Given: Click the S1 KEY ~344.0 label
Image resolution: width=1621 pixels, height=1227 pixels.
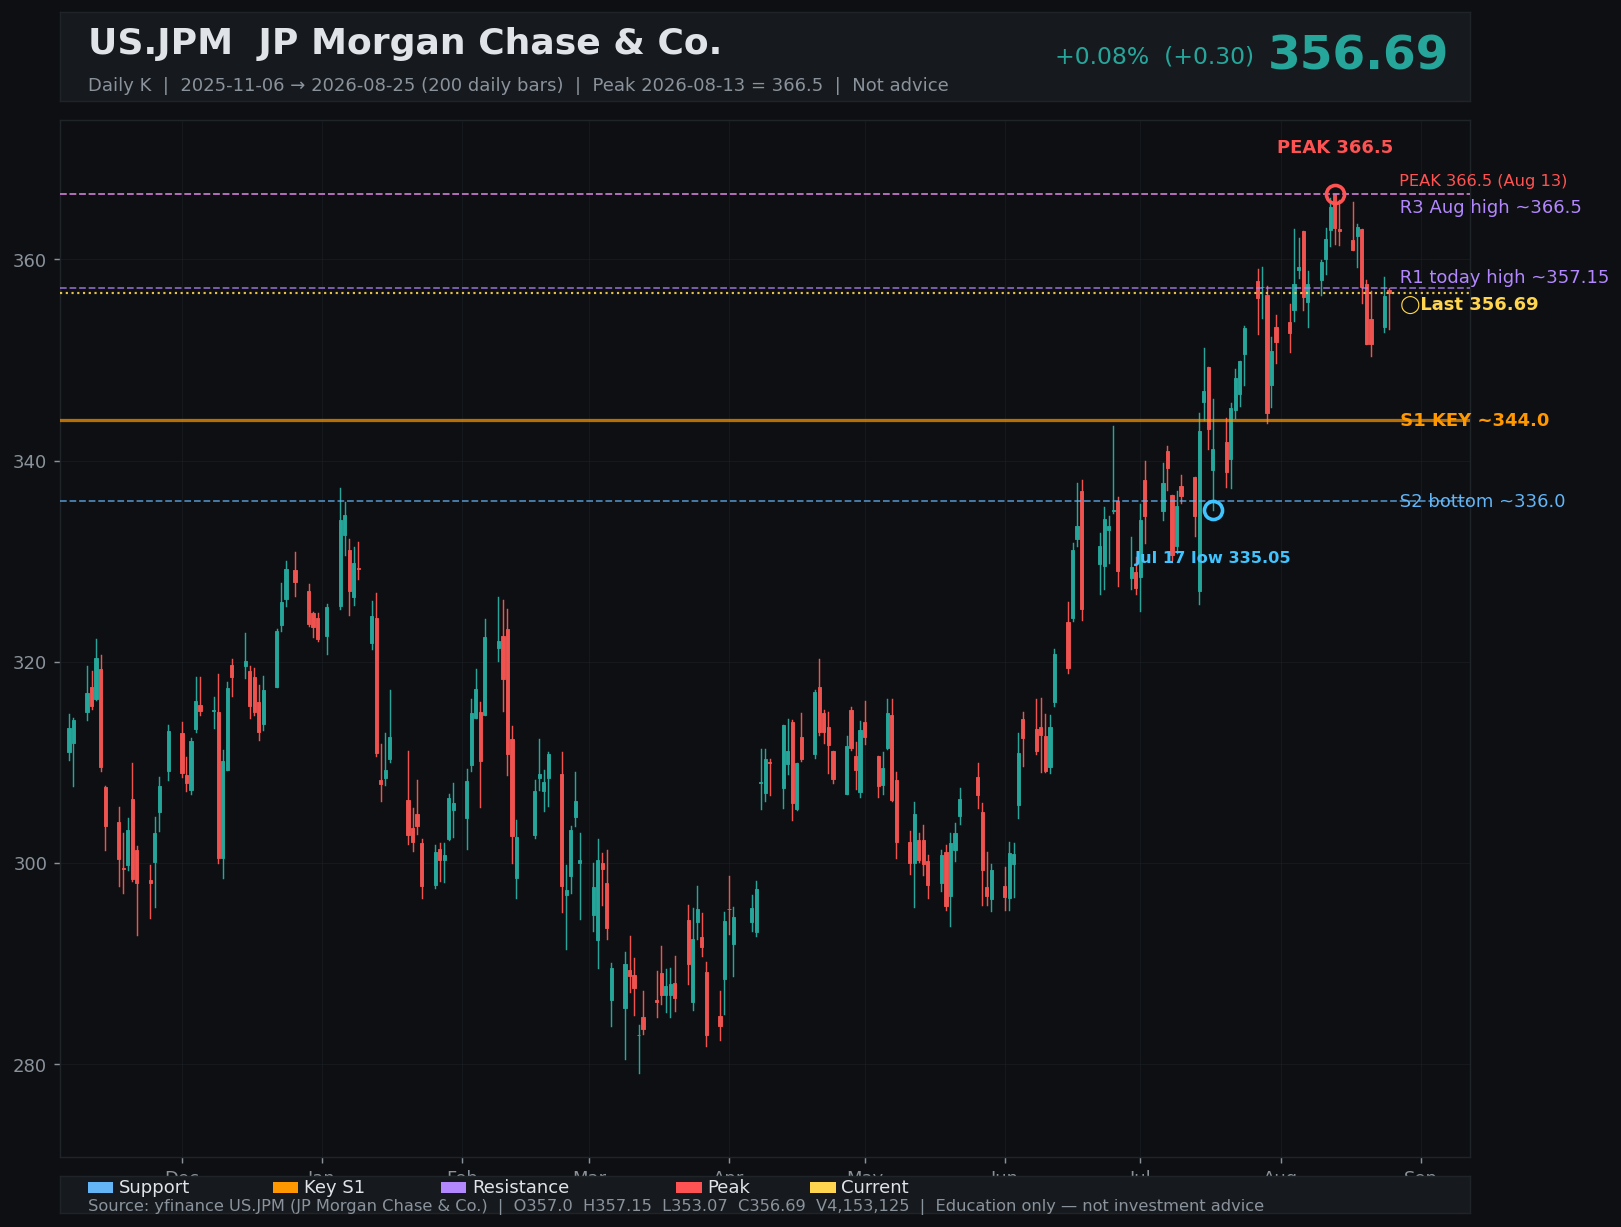Looking at the screenshot, I should (x=1474, y=420).
